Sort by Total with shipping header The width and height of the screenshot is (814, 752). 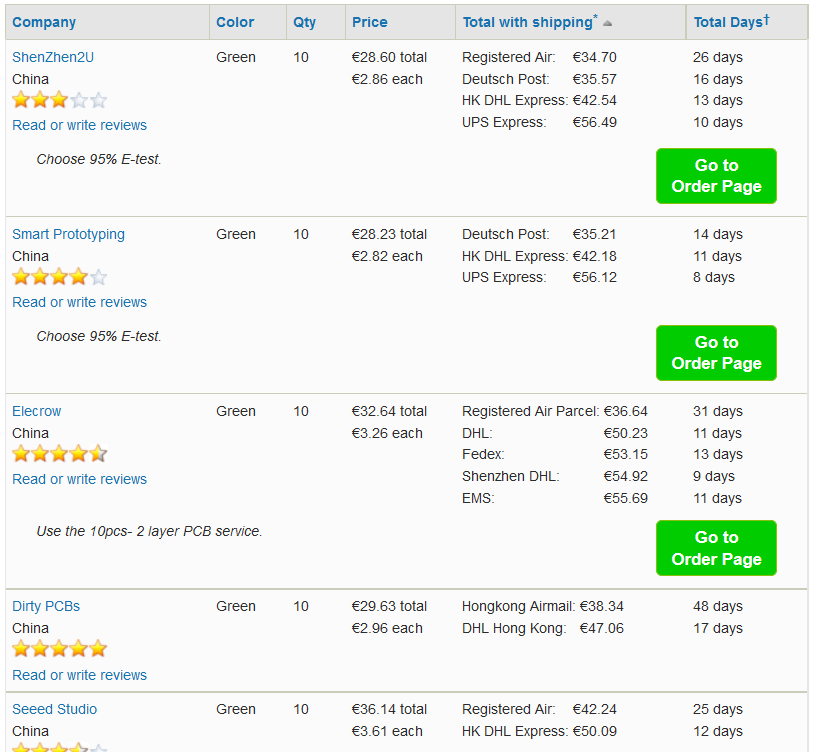530,22
